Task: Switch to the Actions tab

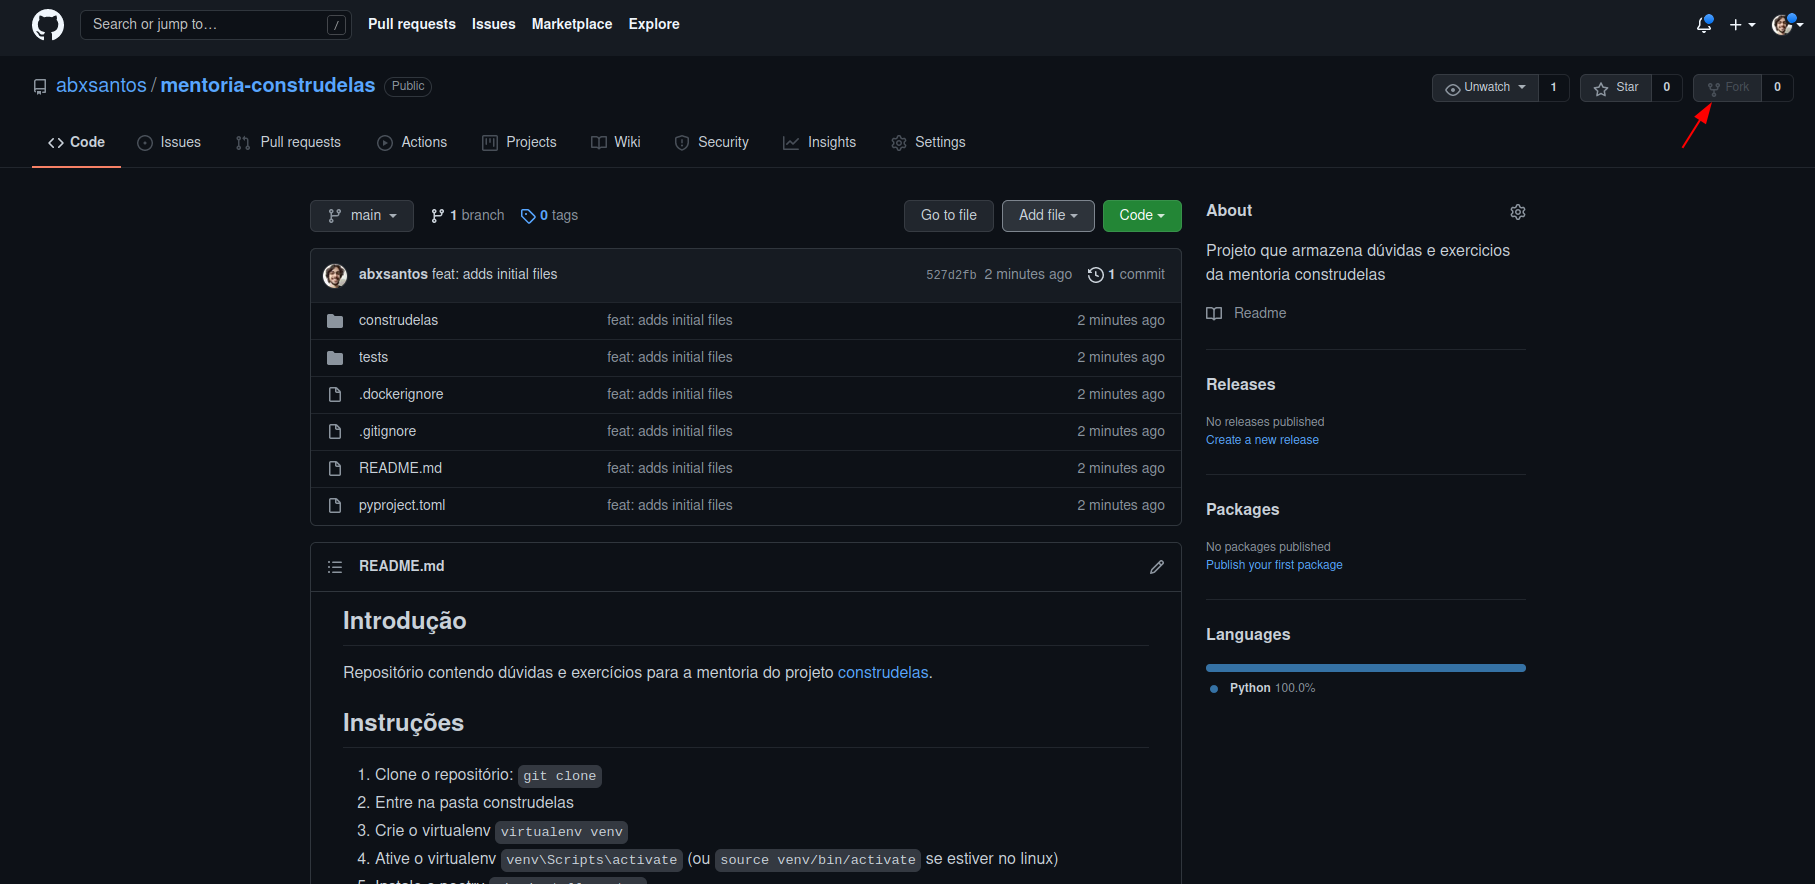Action: click(x=412, y=142)
